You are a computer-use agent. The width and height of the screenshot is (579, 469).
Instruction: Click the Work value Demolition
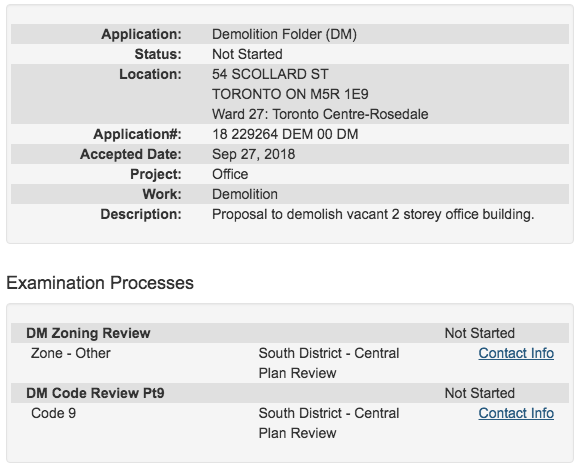click(244, 194)
